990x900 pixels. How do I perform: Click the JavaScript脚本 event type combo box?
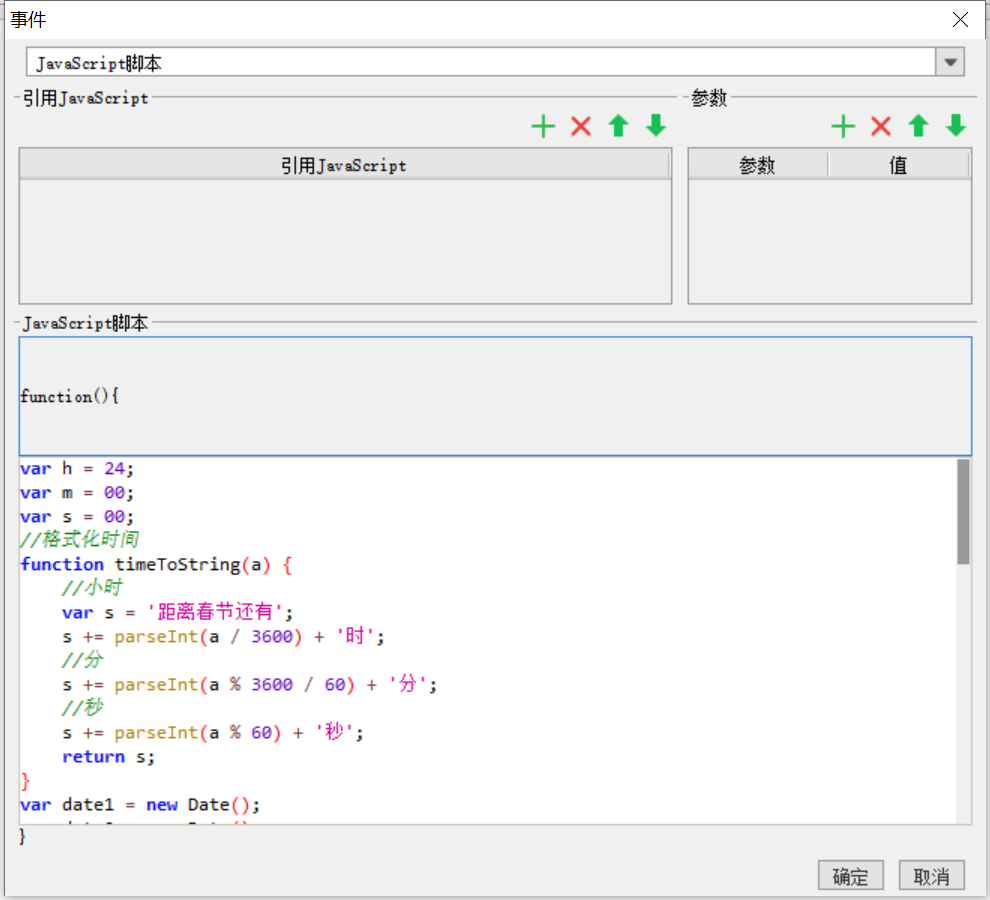pos(495,63)
